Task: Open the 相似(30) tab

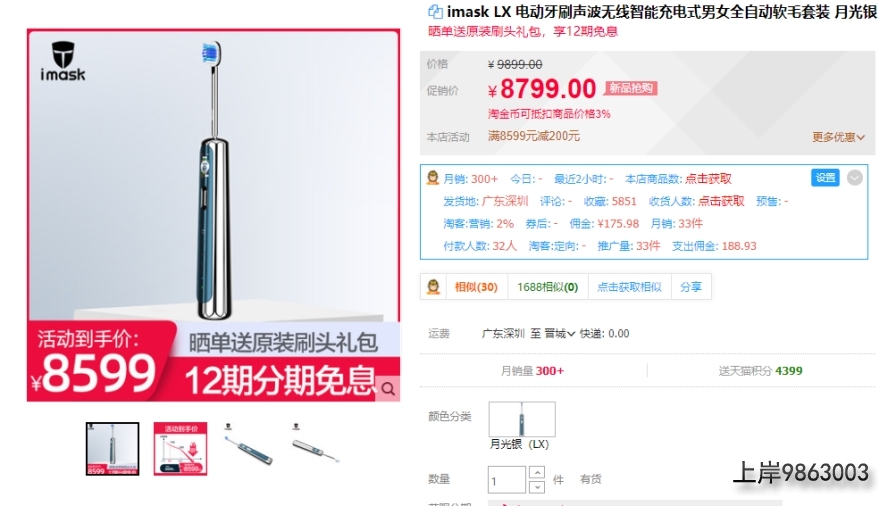Action: coord(476,287)
